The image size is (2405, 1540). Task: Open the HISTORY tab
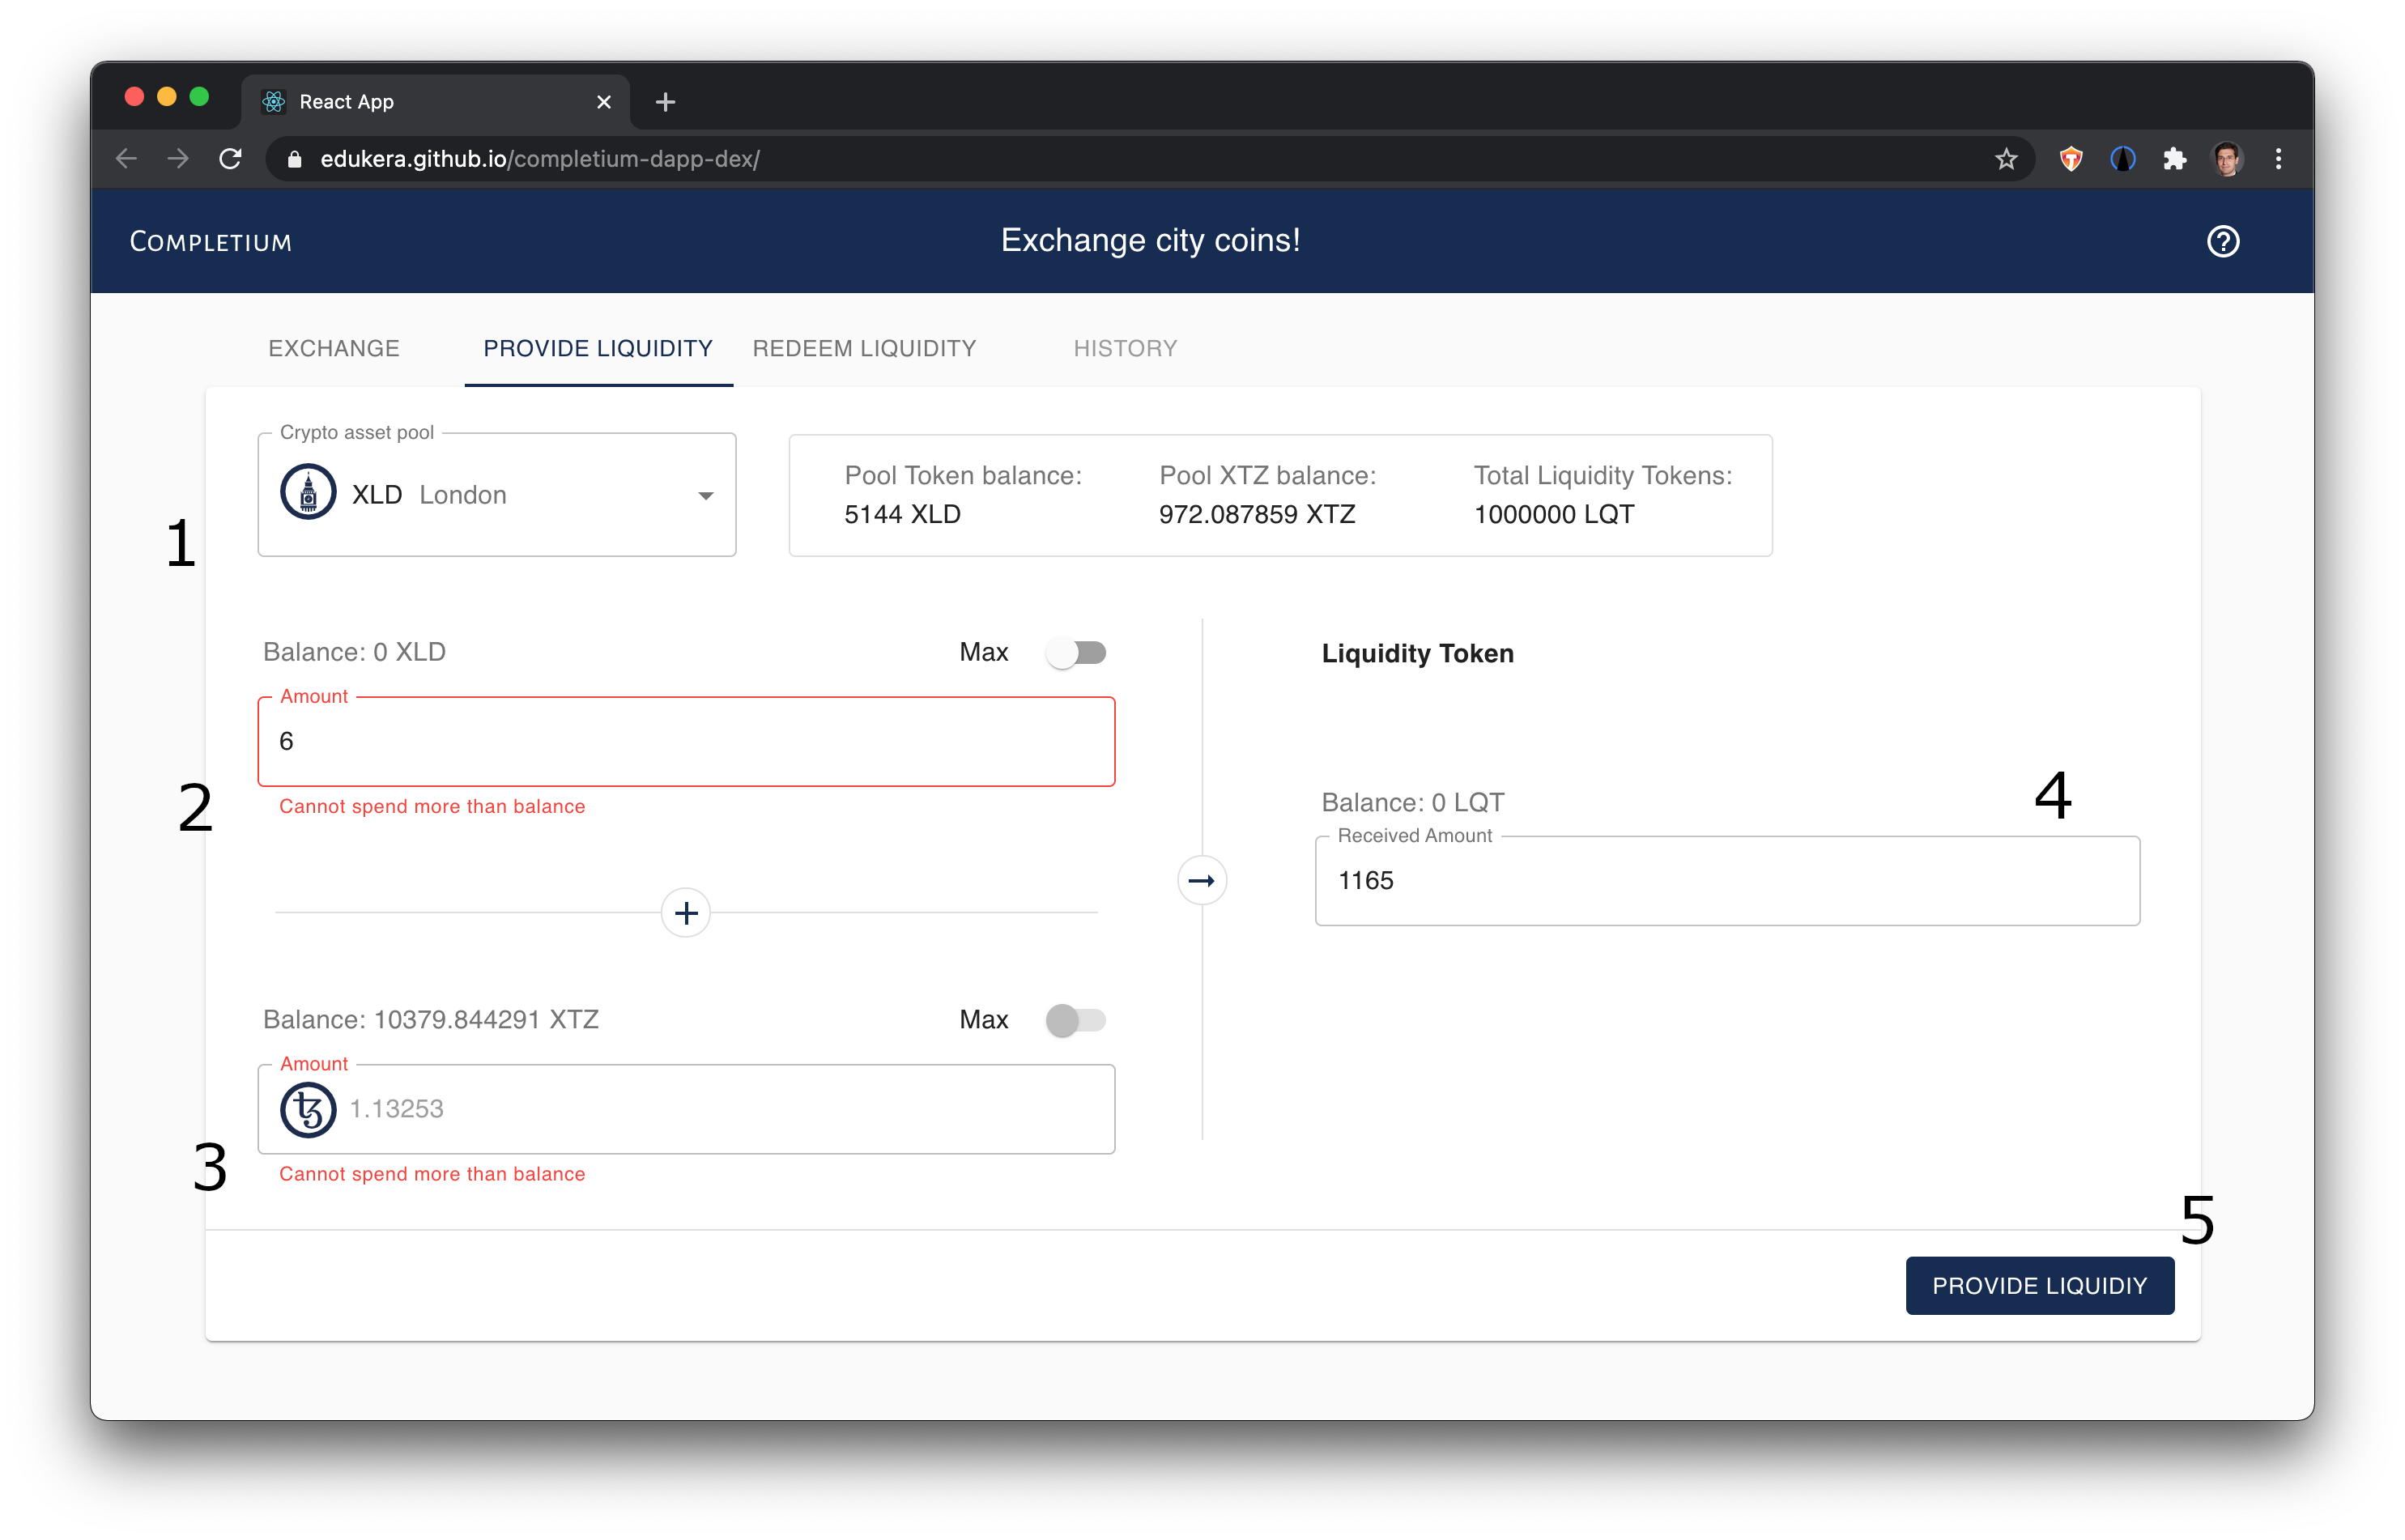(1125, 348)
